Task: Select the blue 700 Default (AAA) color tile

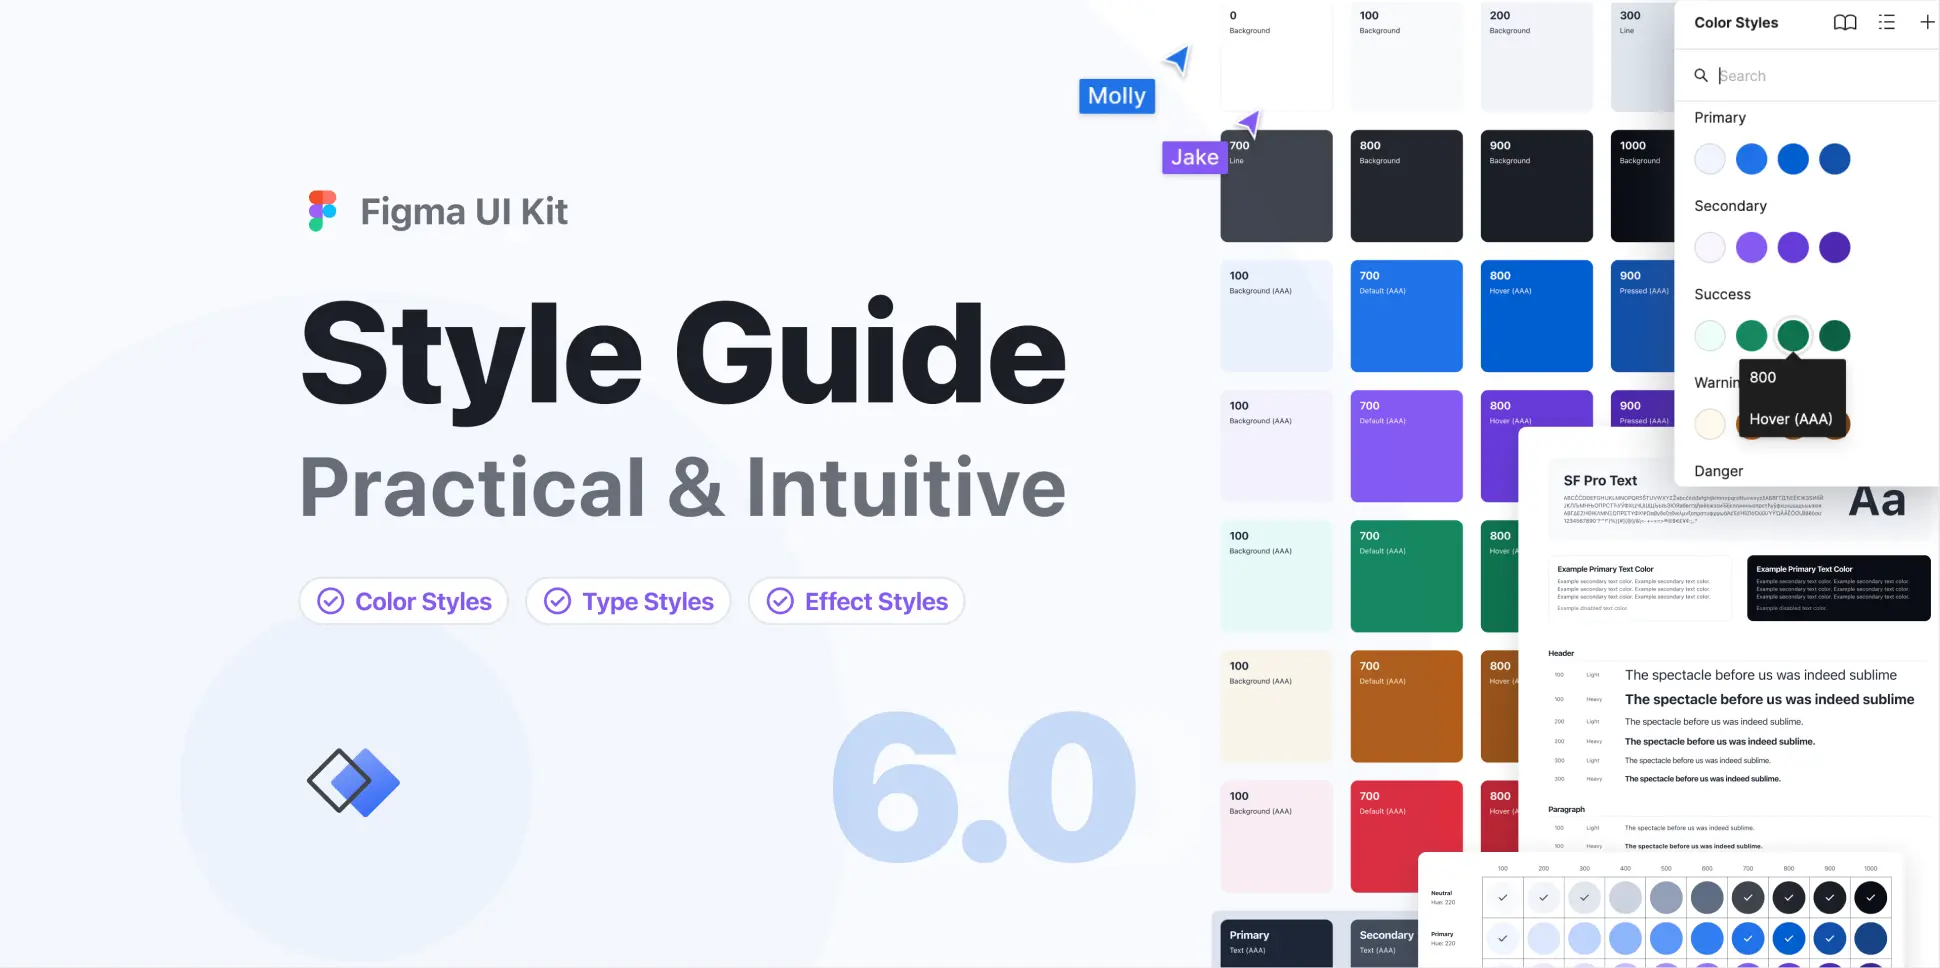Action: 1406,316
